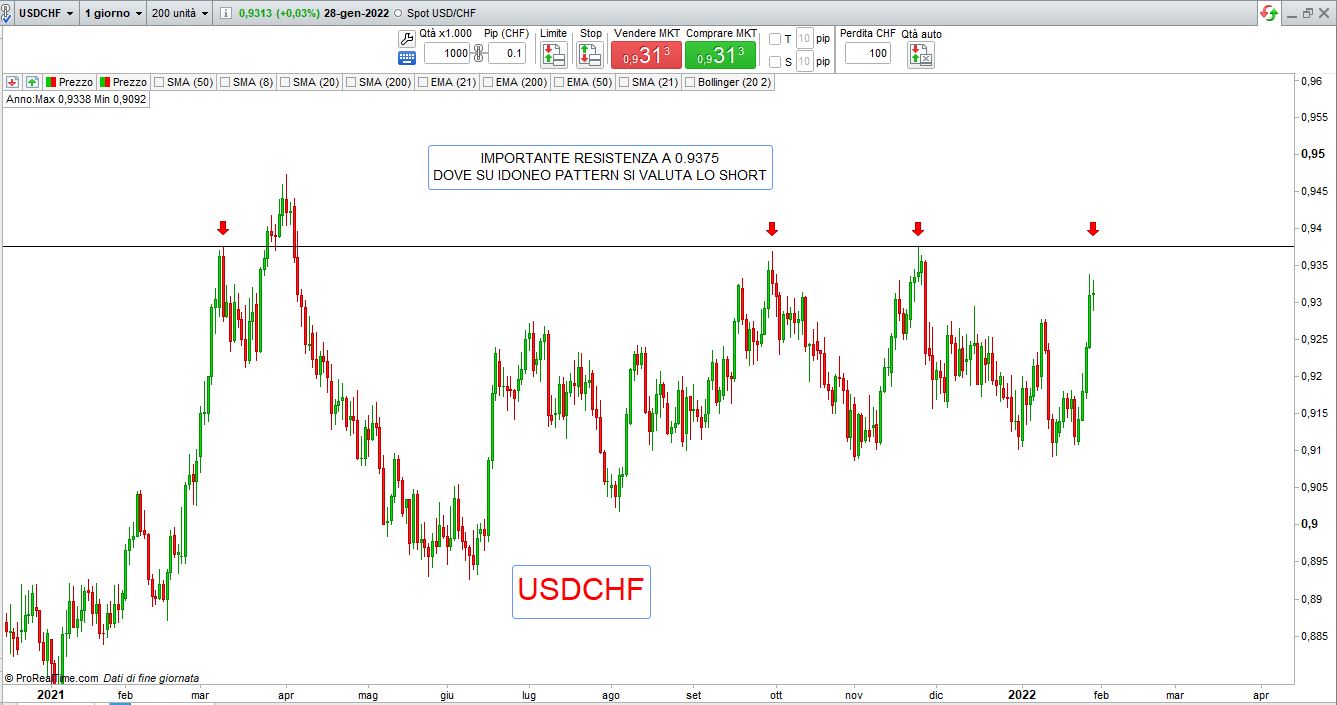This screenshot has width=1337, height=705.
Task: Click the Qtà x1.000 quantity field
Action: tap(447, 54)
